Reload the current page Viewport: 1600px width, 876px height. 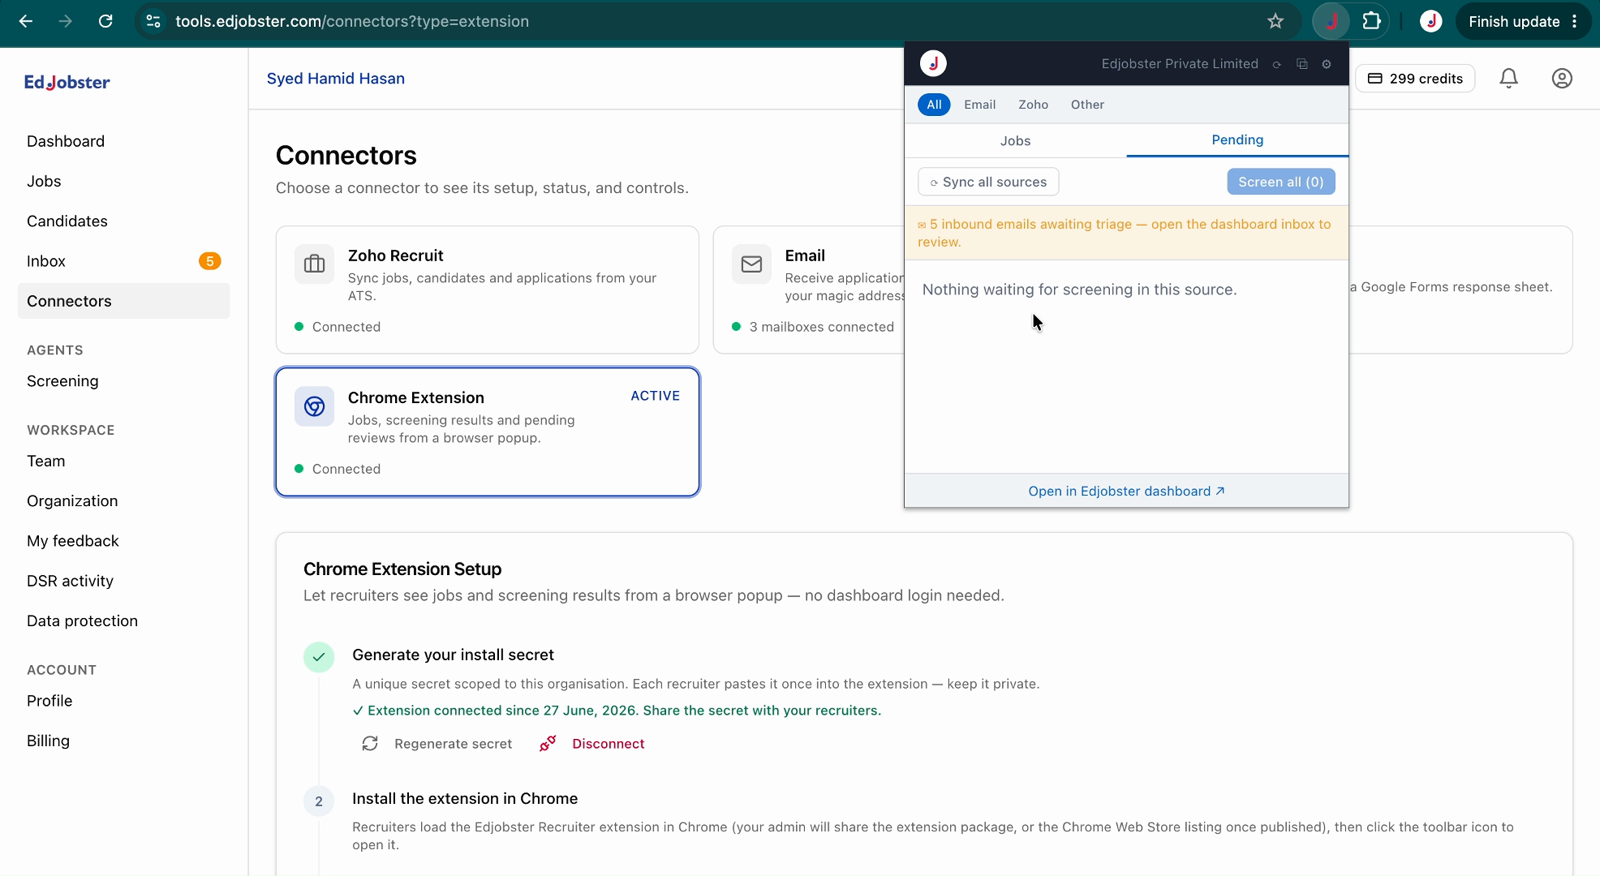point(105,21)
